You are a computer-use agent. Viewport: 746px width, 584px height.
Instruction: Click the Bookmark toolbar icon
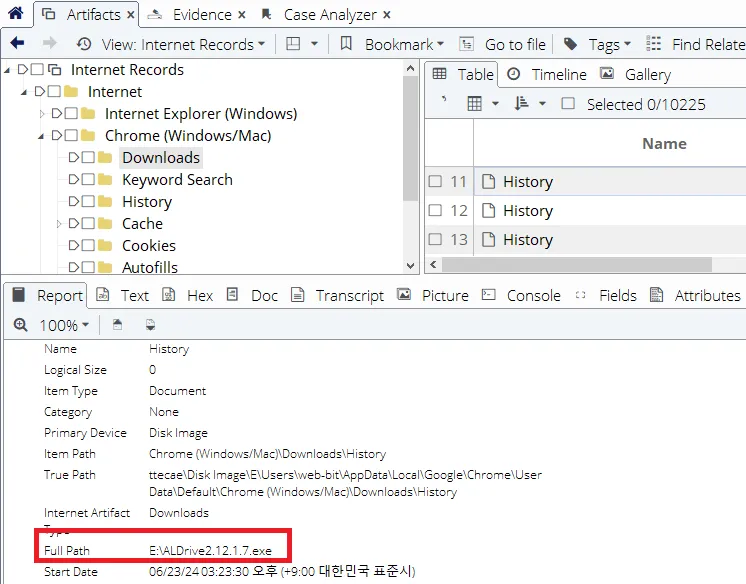tap(346, 44)
